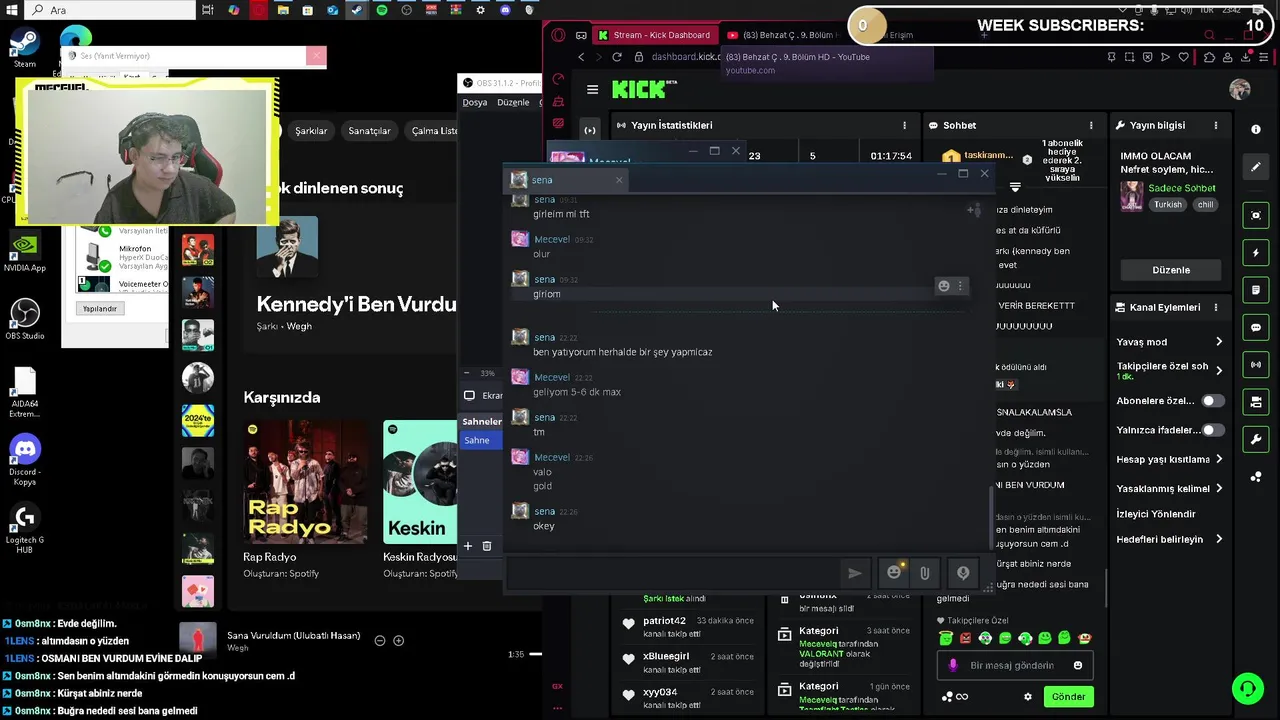
Task: Add friend to chat icon in Steam chat
Action: [973, 210]
